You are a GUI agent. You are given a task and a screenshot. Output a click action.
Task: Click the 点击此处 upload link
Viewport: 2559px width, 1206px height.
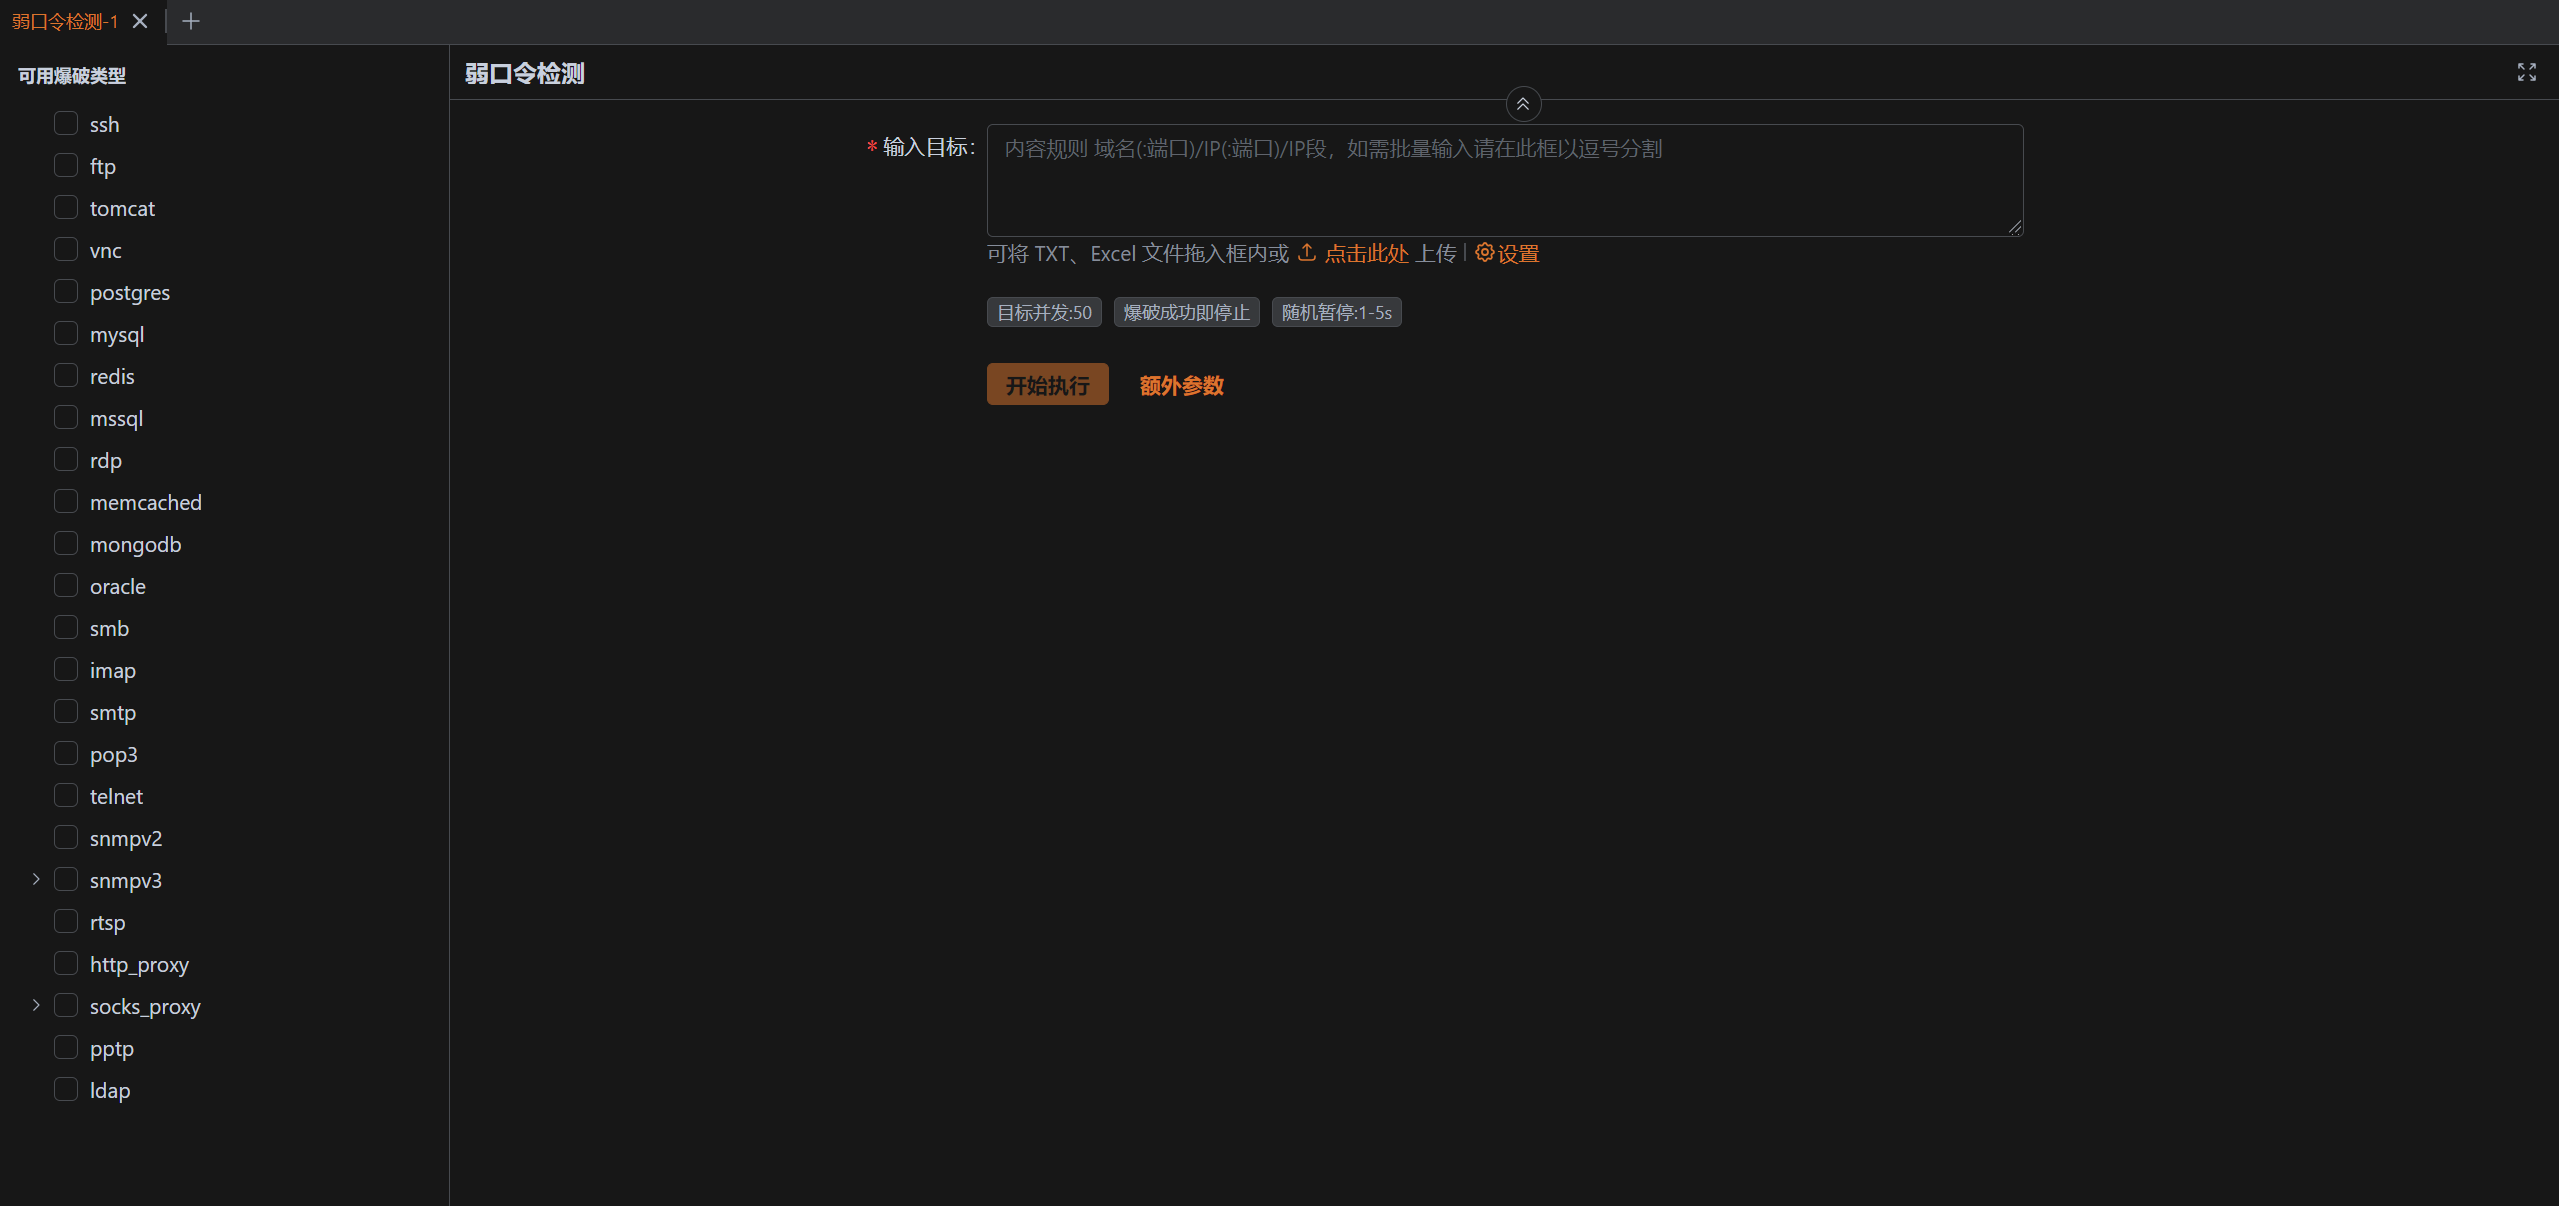1366,254
